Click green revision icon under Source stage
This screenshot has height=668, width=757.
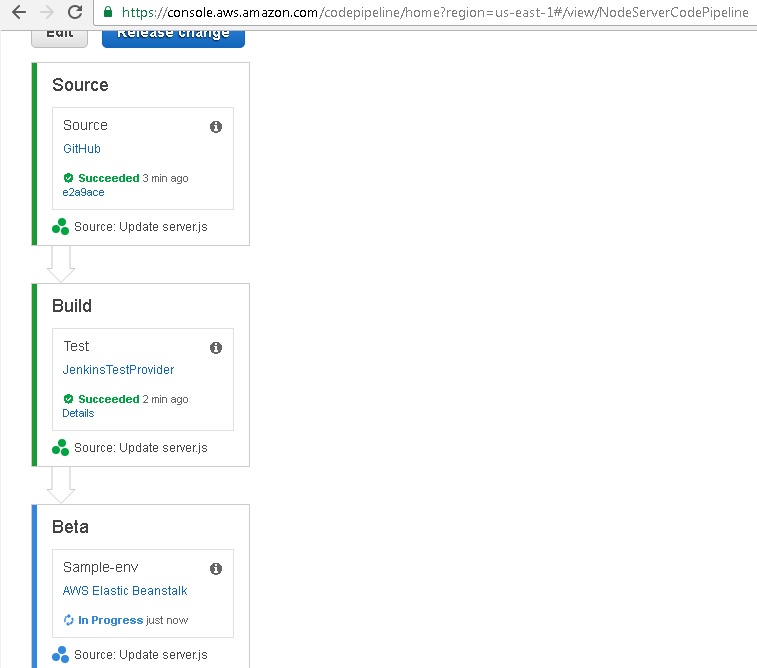point(60,227)
